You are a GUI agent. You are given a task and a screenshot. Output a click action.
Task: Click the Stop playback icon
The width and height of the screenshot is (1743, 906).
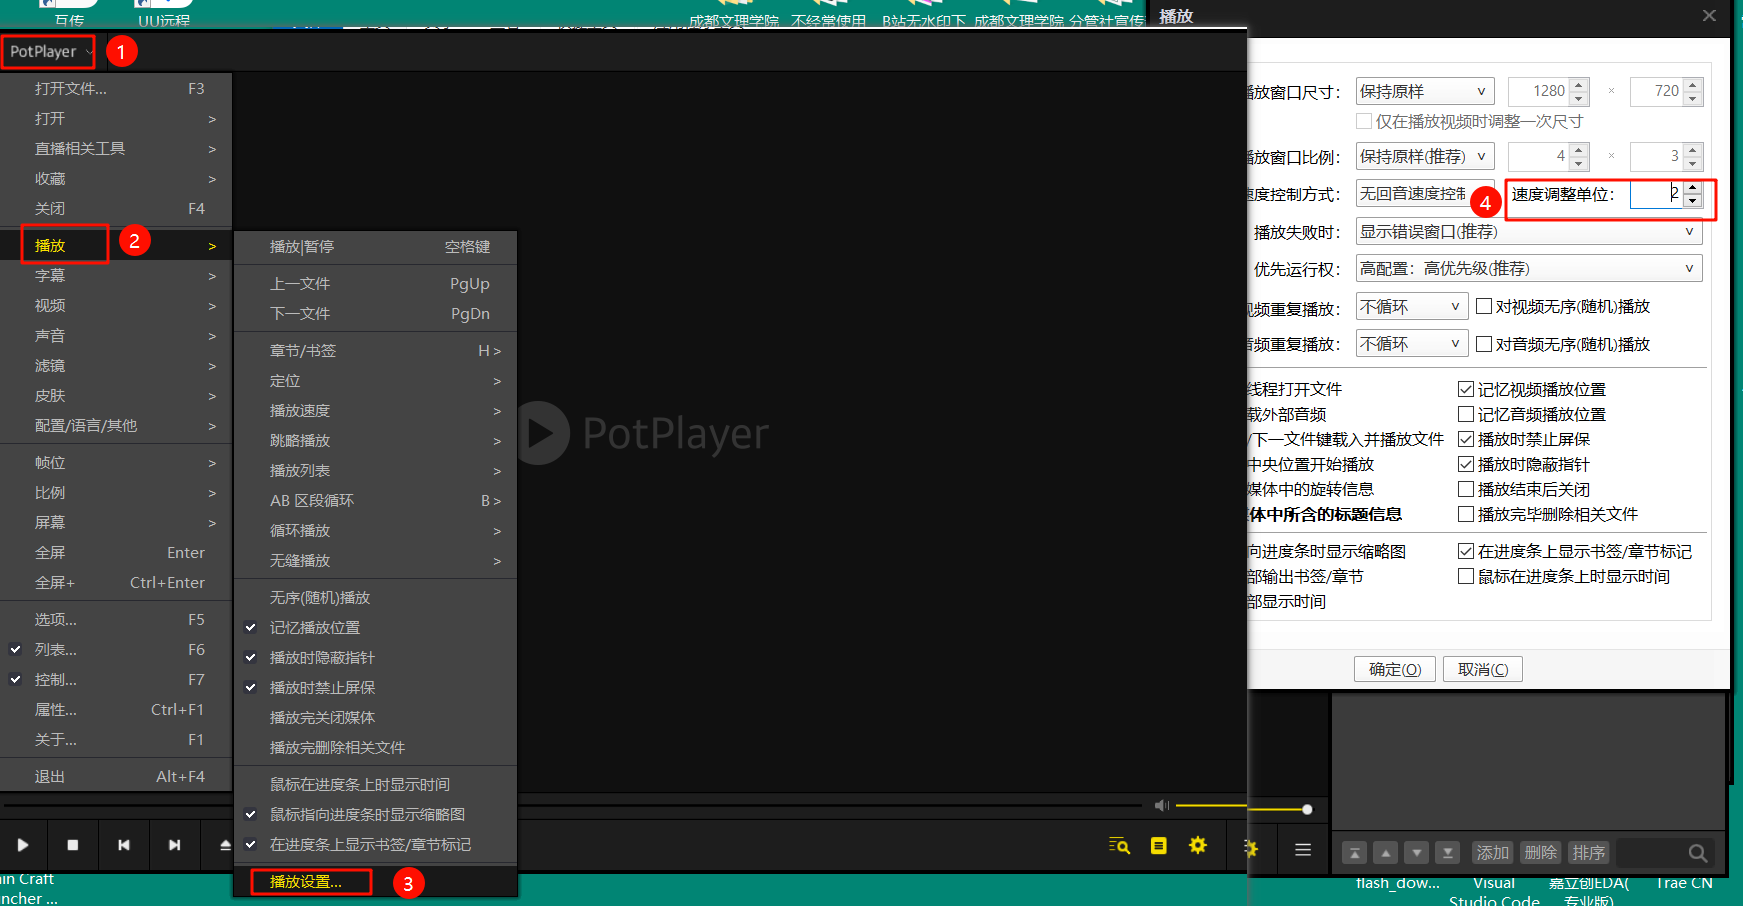tap(73, 845)
